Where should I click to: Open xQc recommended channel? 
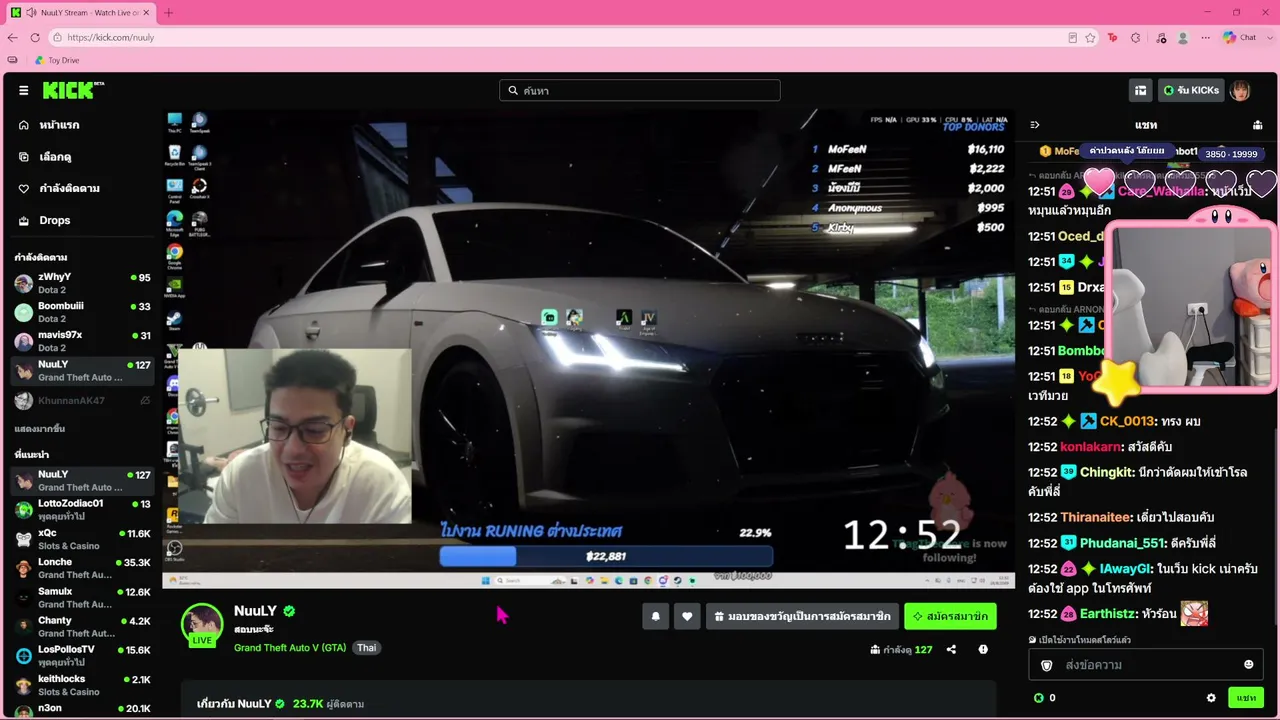click(82, 539)
